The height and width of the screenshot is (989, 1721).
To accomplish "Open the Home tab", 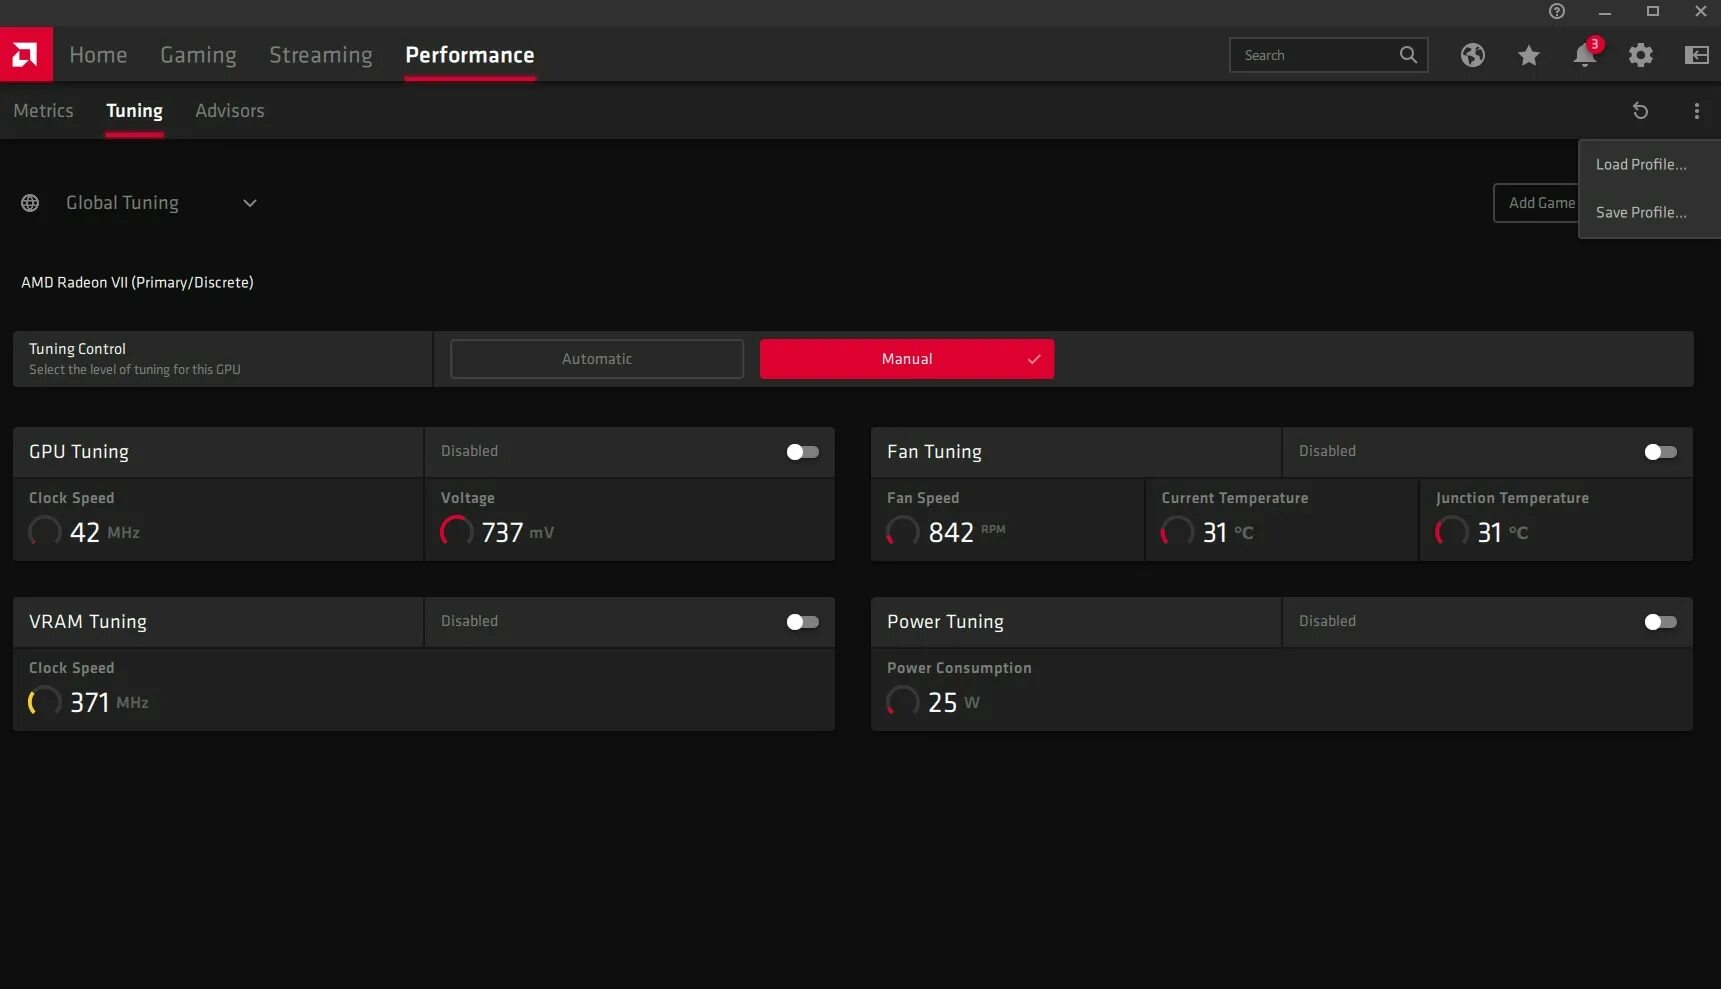I will click(x=98, y=55).
